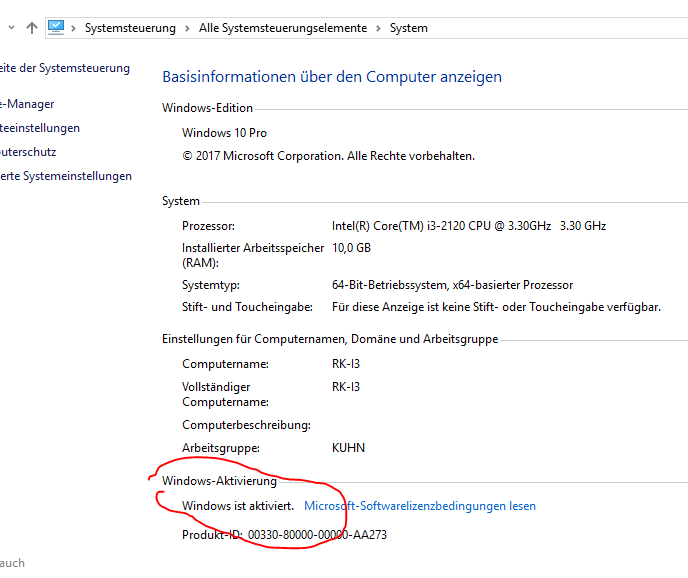
Task: Click the Windows-Edition section header
Action: [x=207, y=108]
